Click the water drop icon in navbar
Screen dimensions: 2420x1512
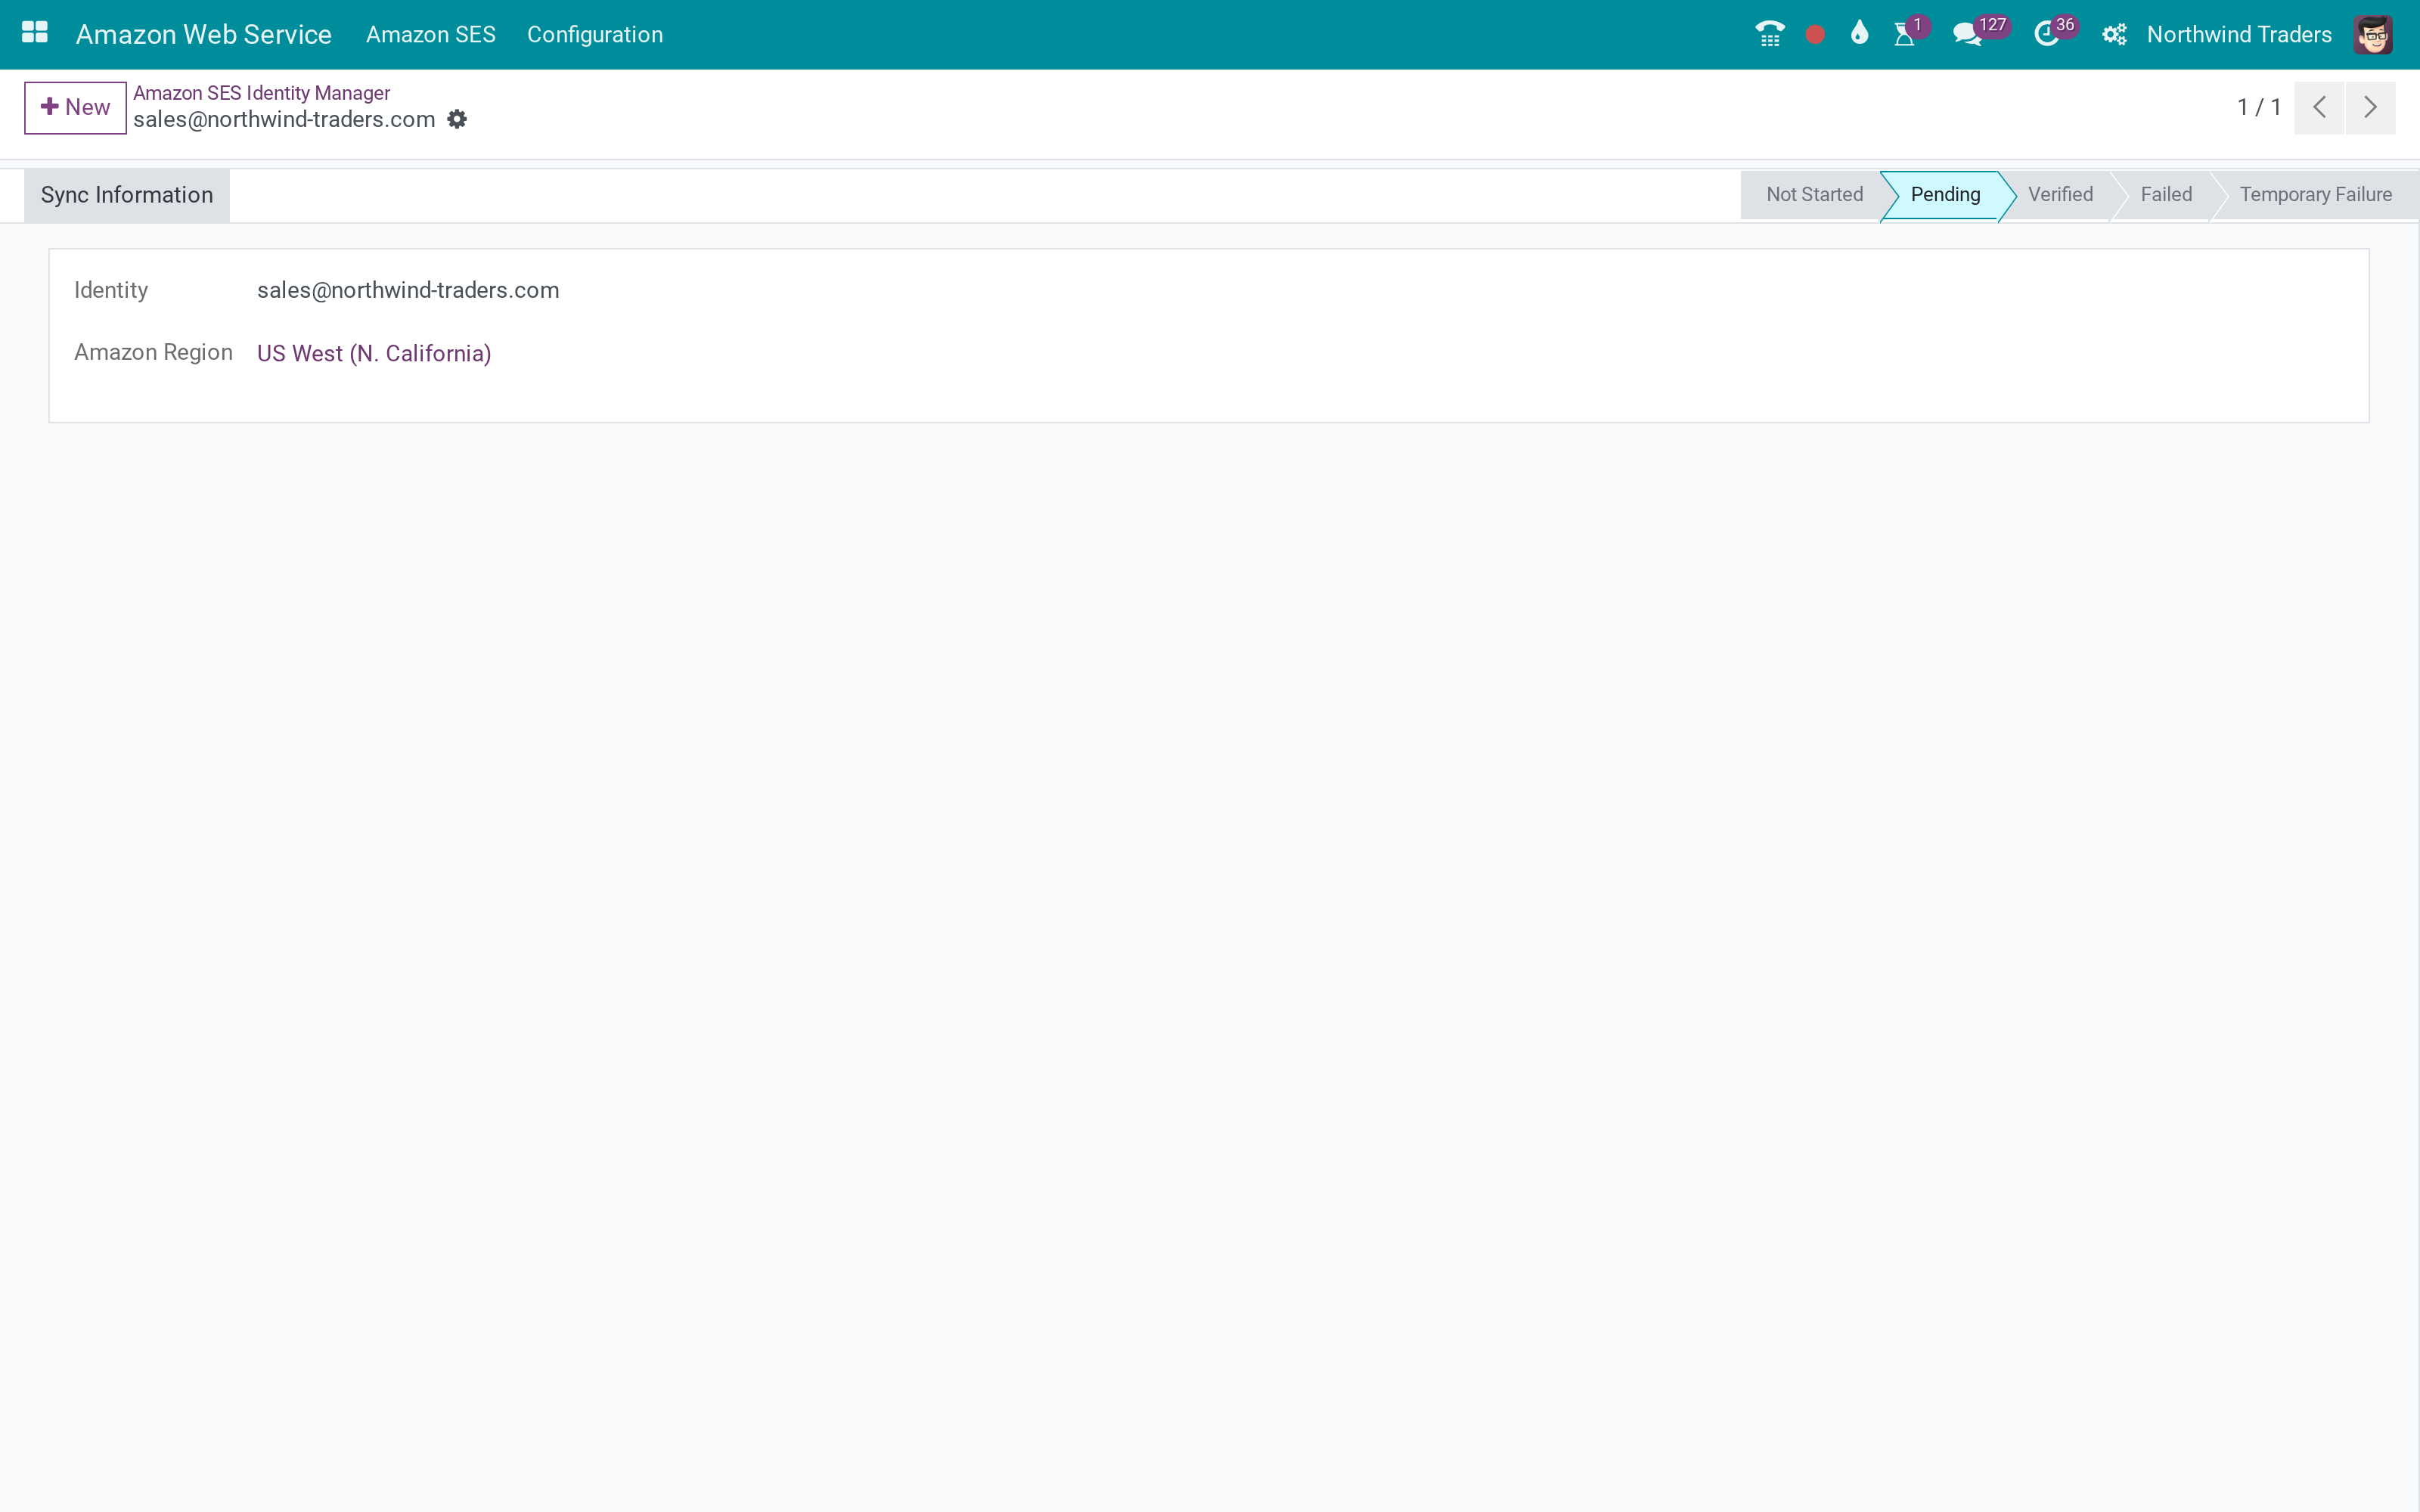pos(1859,33)
